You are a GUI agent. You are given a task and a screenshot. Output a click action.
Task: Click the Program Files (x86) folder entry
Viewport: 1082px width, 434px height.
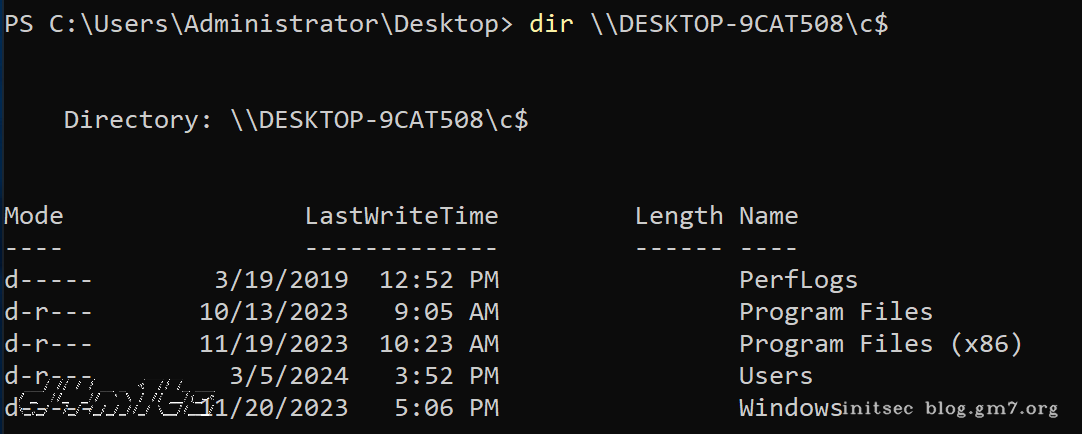880,344
